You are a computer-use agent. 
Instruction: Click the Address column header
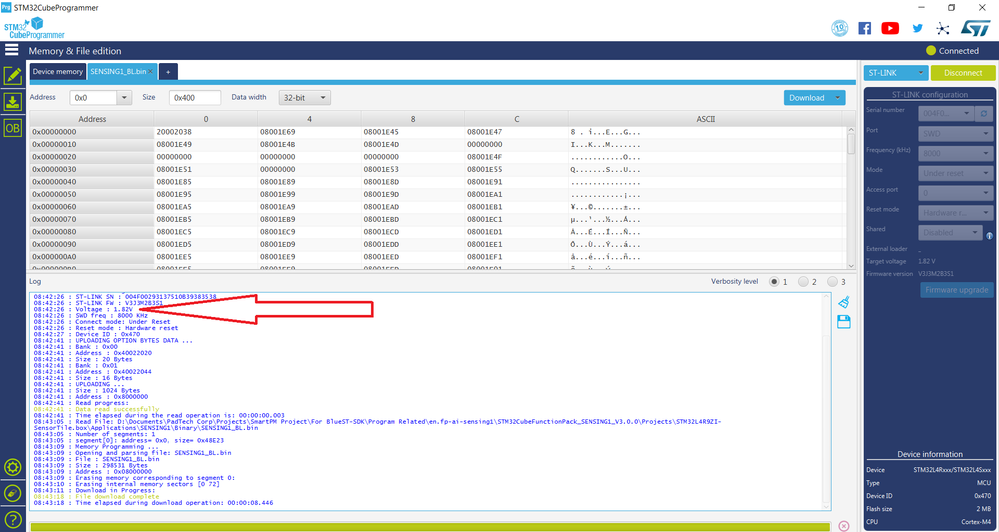click(x=92, y=119)
